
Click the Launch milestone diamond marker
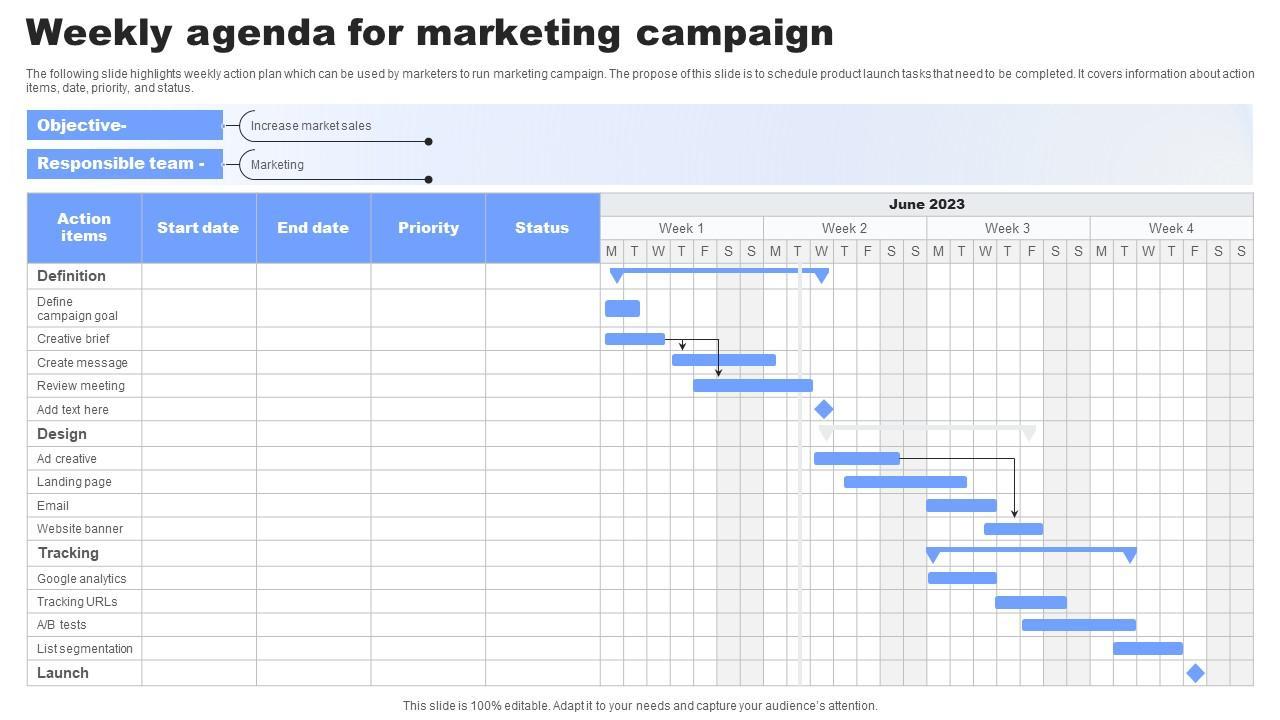(x=1195, y=673)
